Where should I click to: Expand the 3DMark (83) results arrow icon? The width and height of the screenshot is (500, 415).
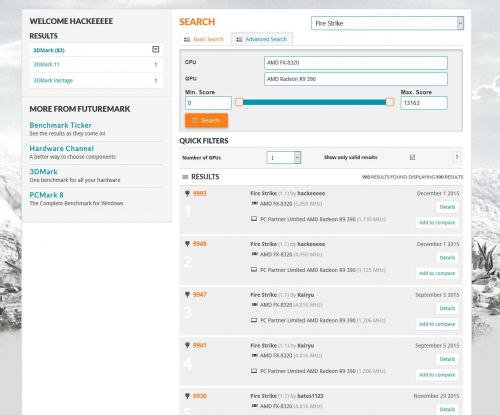pos(155,49)
